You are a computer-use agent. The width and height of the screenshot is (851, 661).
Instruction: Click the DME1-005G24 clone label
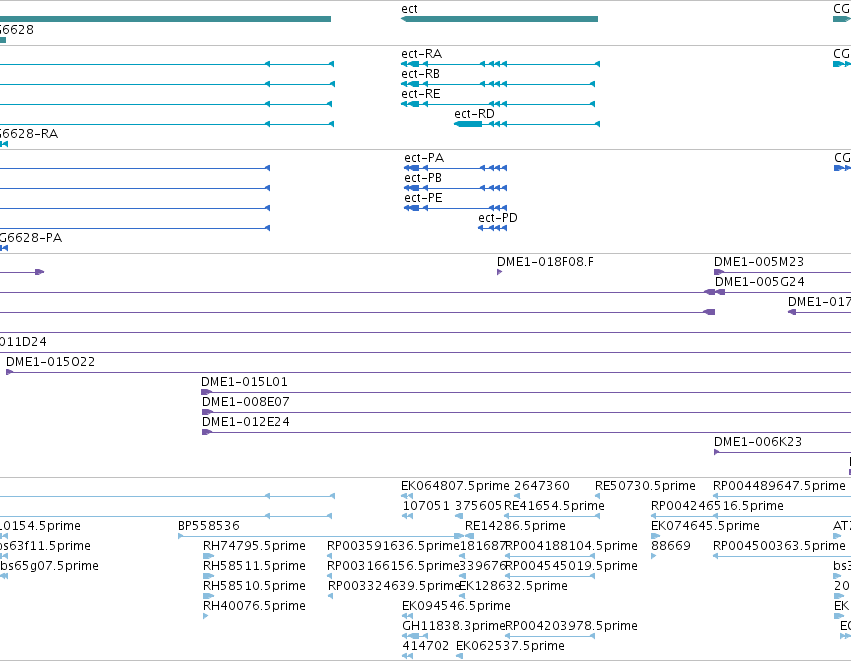pyautogui.click(x=760, y=282)
